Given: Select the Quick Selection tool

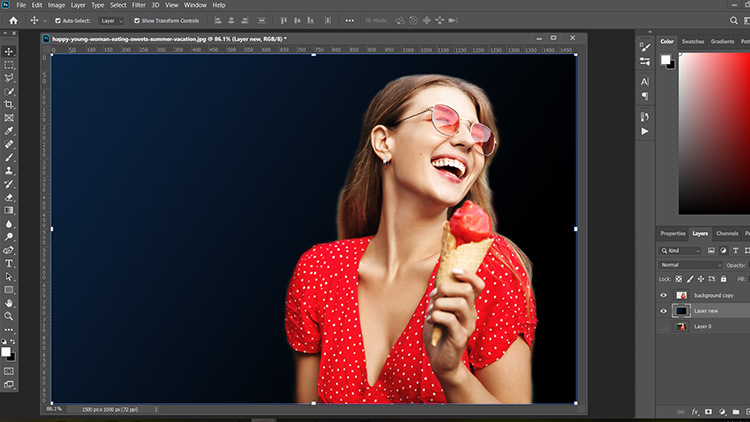Looking at the screenshot, I should (9, 91).
